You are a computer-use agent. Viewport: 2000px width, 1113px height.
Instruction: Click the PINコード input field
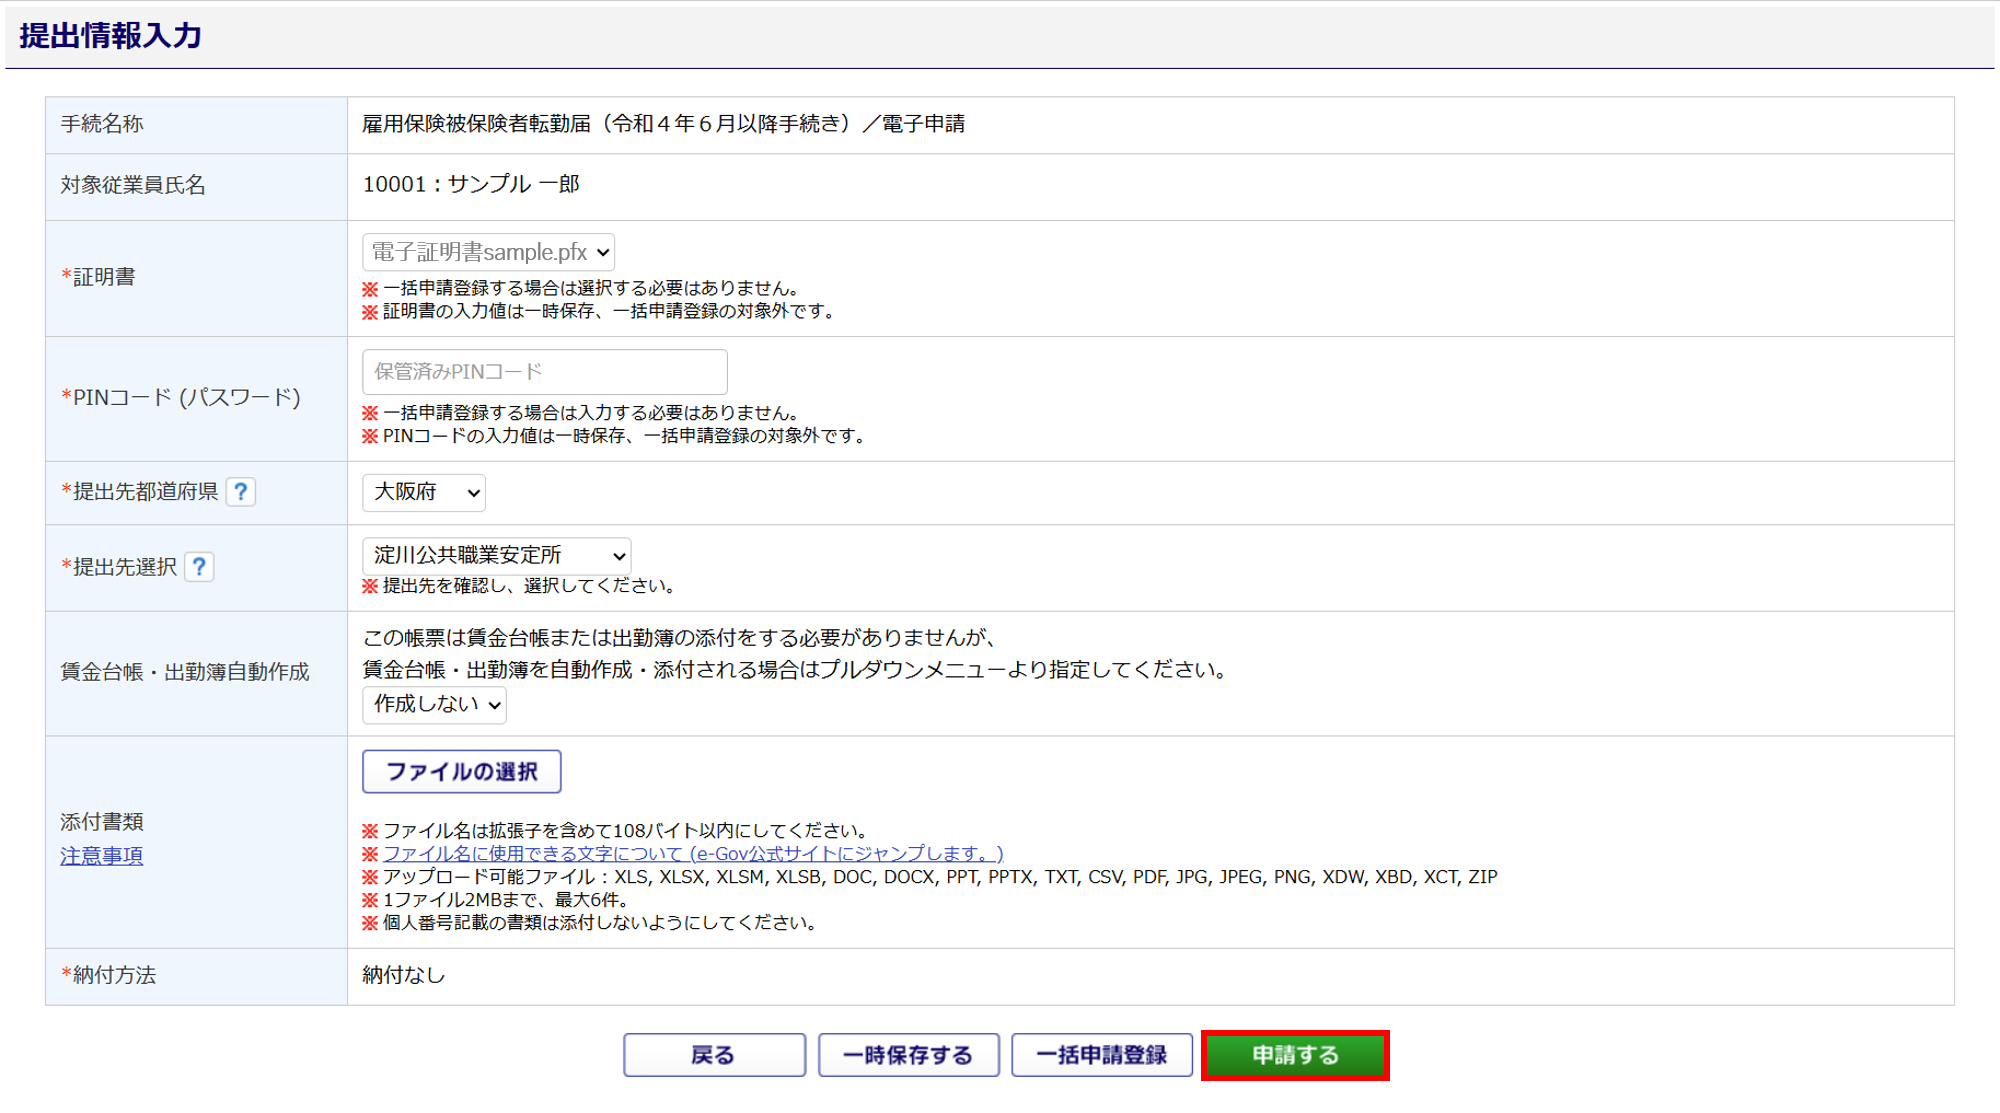point(544,372)
